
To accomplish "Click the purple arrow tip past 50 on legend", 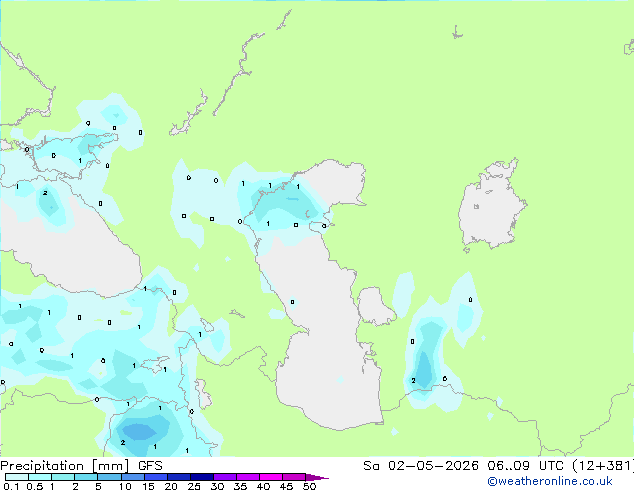I will pyautogui.click(x=317, y=477).
